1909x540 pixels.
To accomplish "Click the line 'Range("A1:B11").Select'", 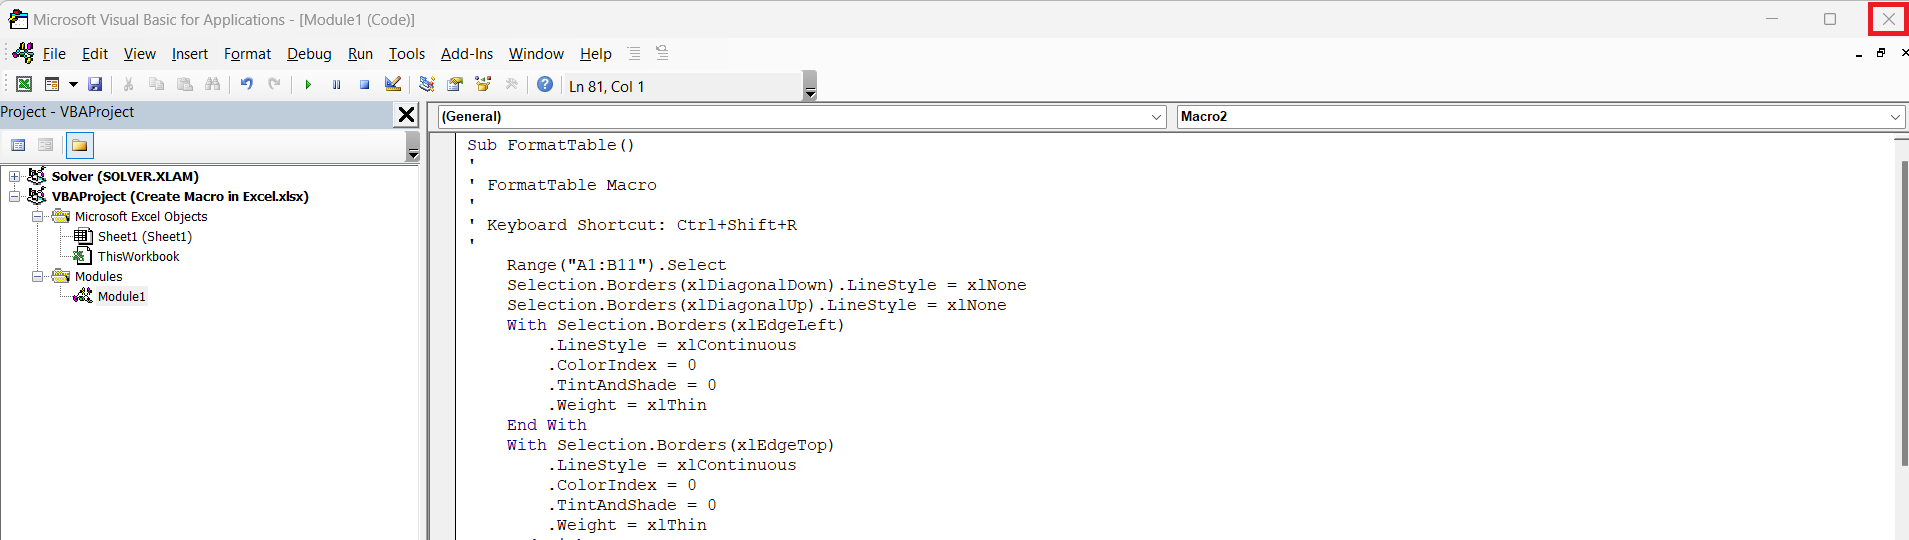I will pos(616,265).
